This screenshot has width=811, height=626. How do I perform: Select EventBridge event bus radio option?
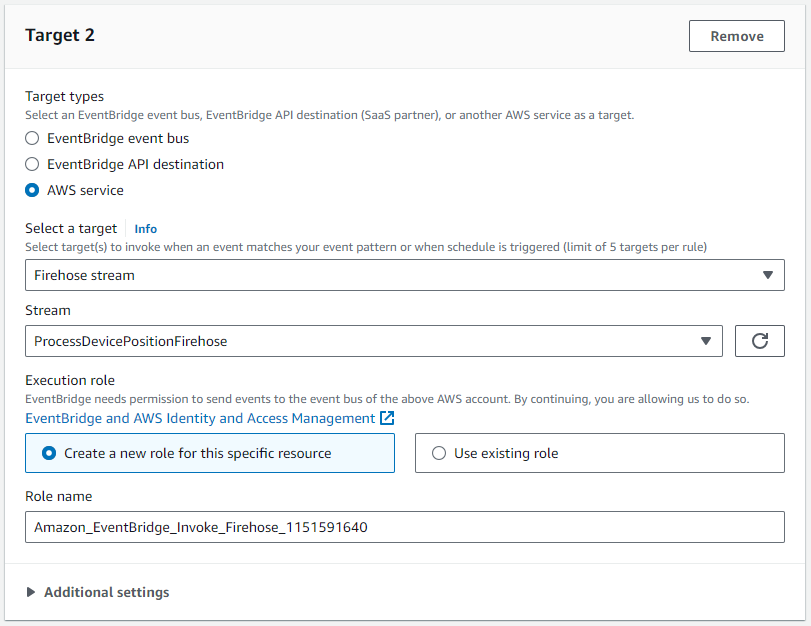click(32, 139)
